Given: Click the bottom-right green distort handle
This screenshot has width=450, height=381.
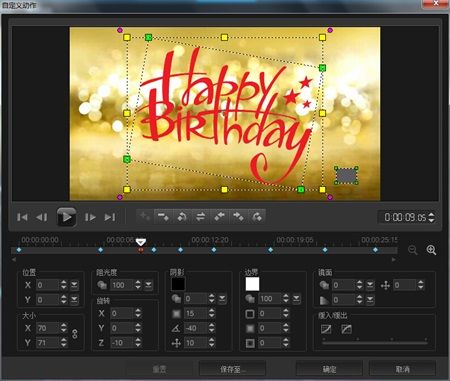Looking at the screenshot, I should coord(301,190).
